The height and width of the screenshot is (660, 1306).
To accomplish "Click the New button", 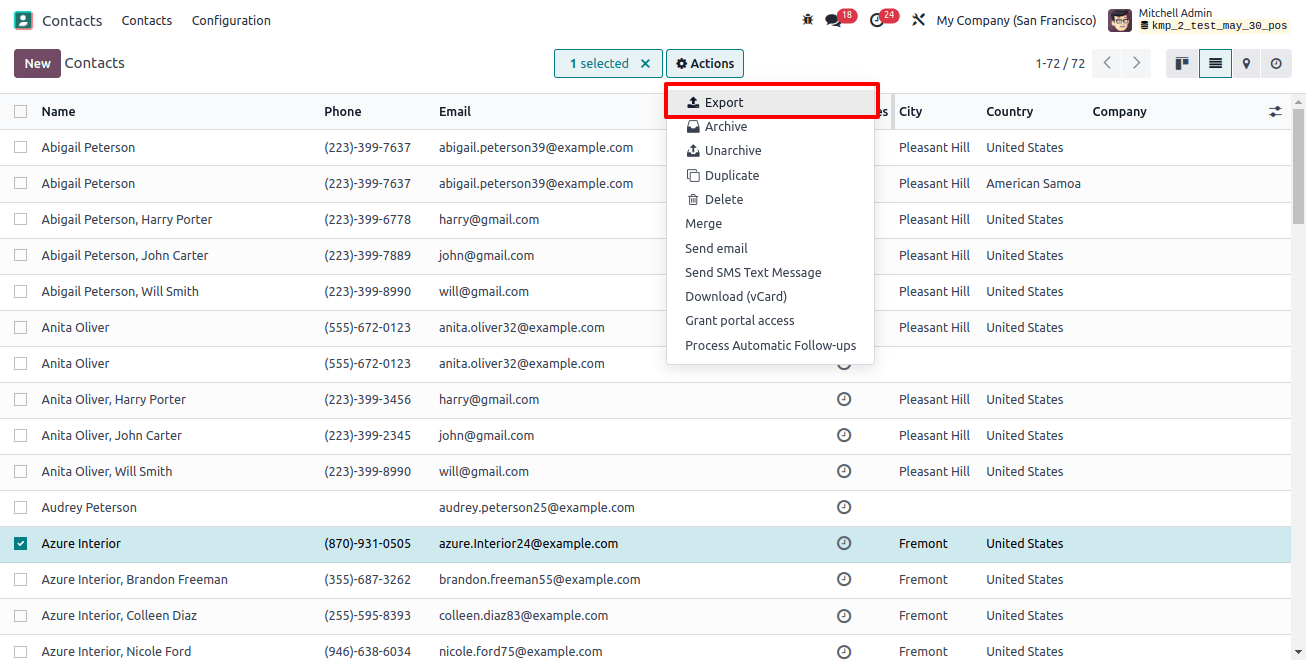I will click(37, 63).
